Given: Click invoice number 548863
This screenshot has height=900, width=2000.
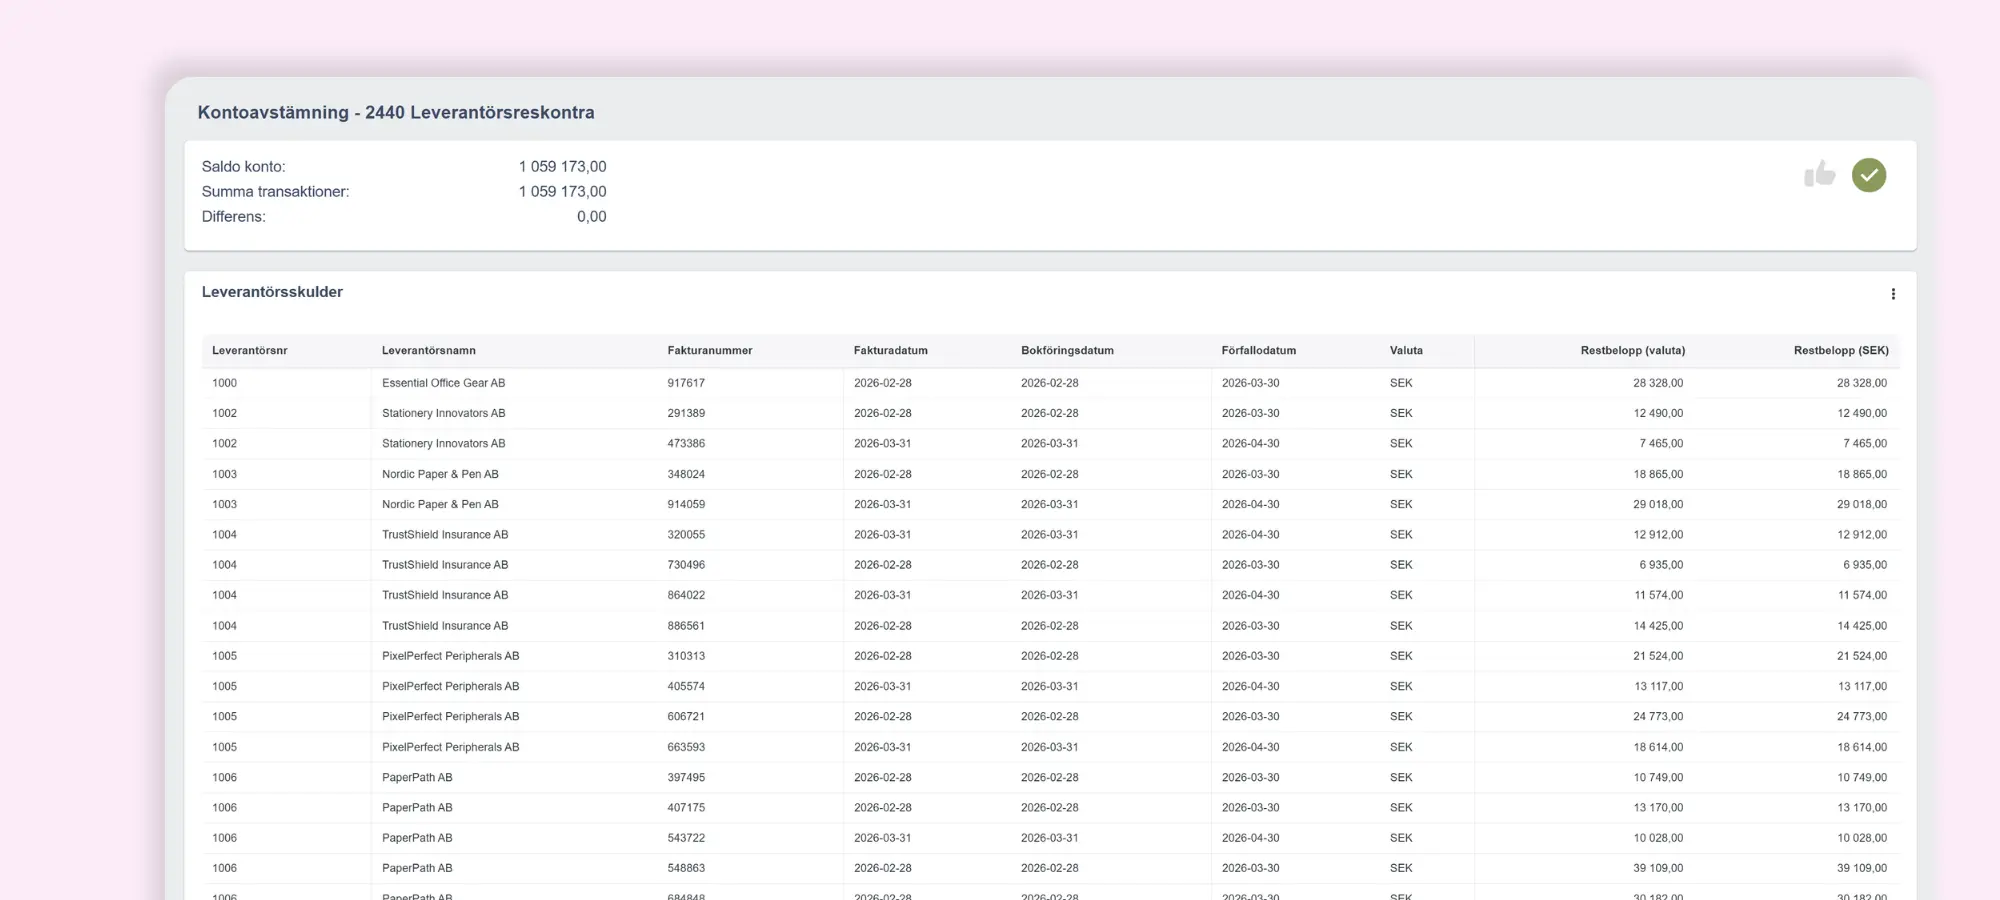Looking at the screenshot, I should tap(686, 868).
